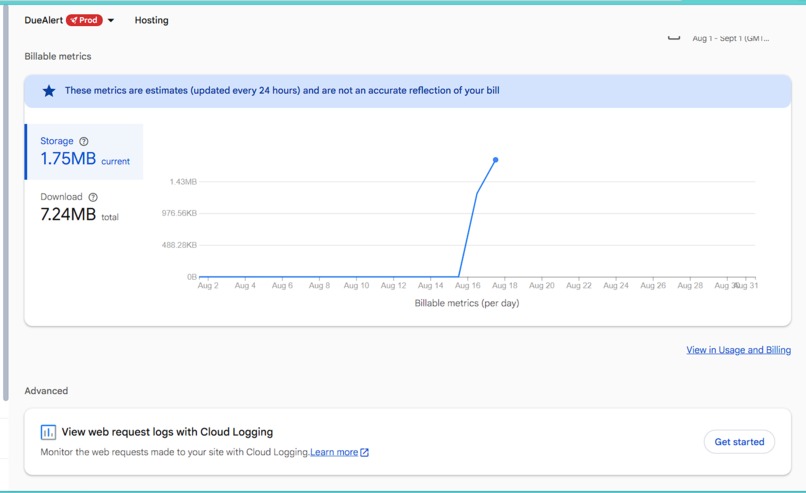Click the Aug 10 axis label
This screenshot has width=806, height=493.
356,285
